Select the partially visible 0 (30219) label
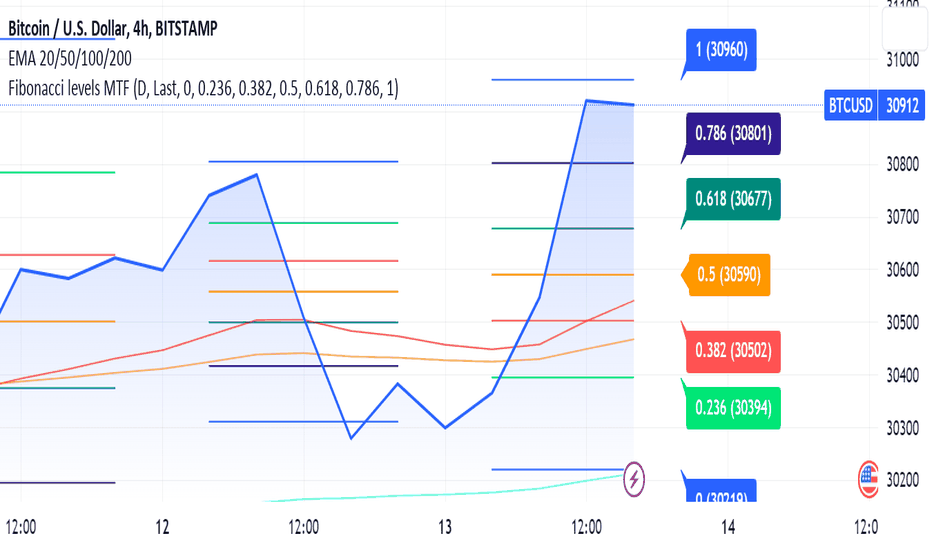This screenshot has width=932, height=550. point(721,492)
